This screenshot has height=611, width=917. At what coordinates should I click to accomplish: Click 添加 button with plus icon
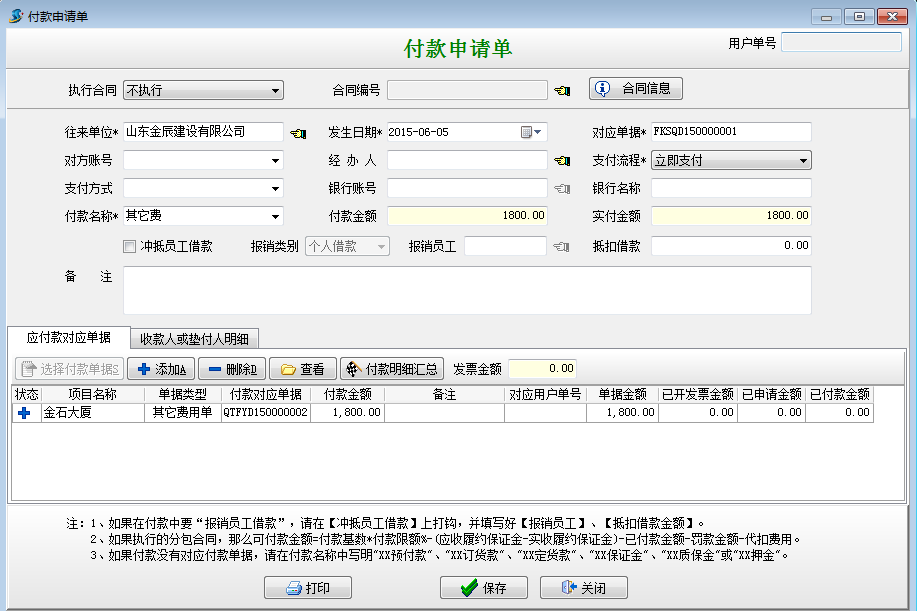160,369
